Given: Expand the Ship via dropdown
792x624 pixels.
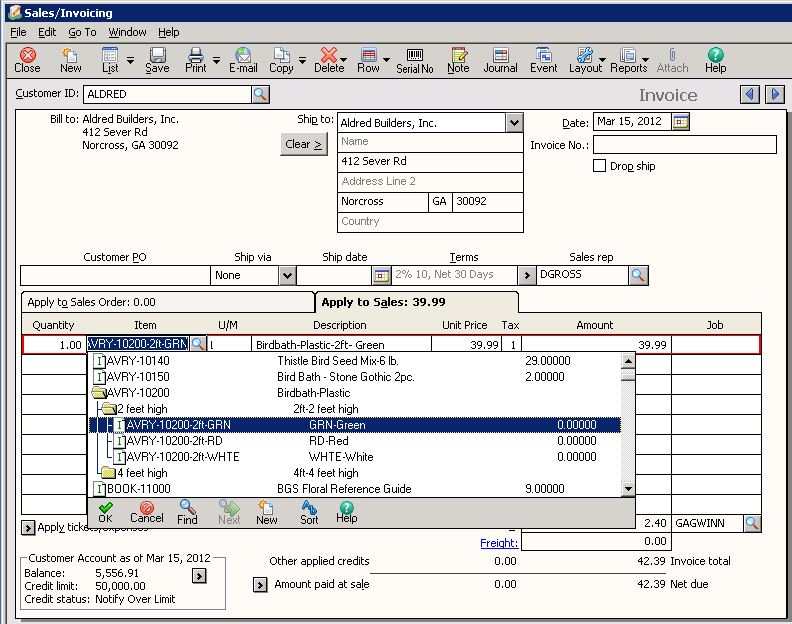Looking at the screenshot, I should coord(287,275).
